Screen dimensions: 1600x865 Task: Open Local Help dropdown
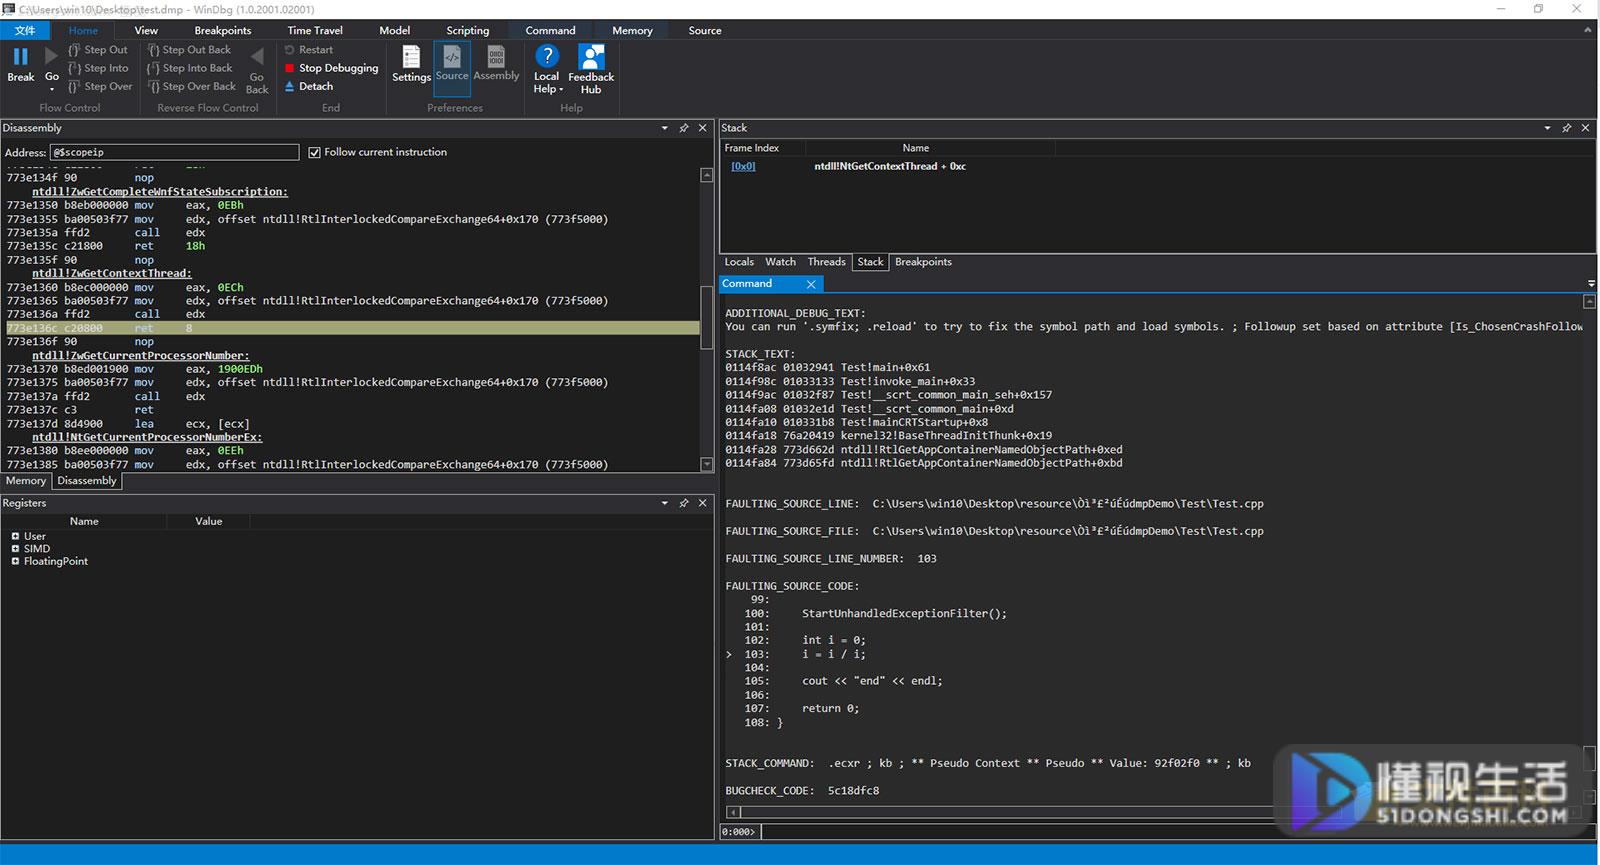(547, 69)
